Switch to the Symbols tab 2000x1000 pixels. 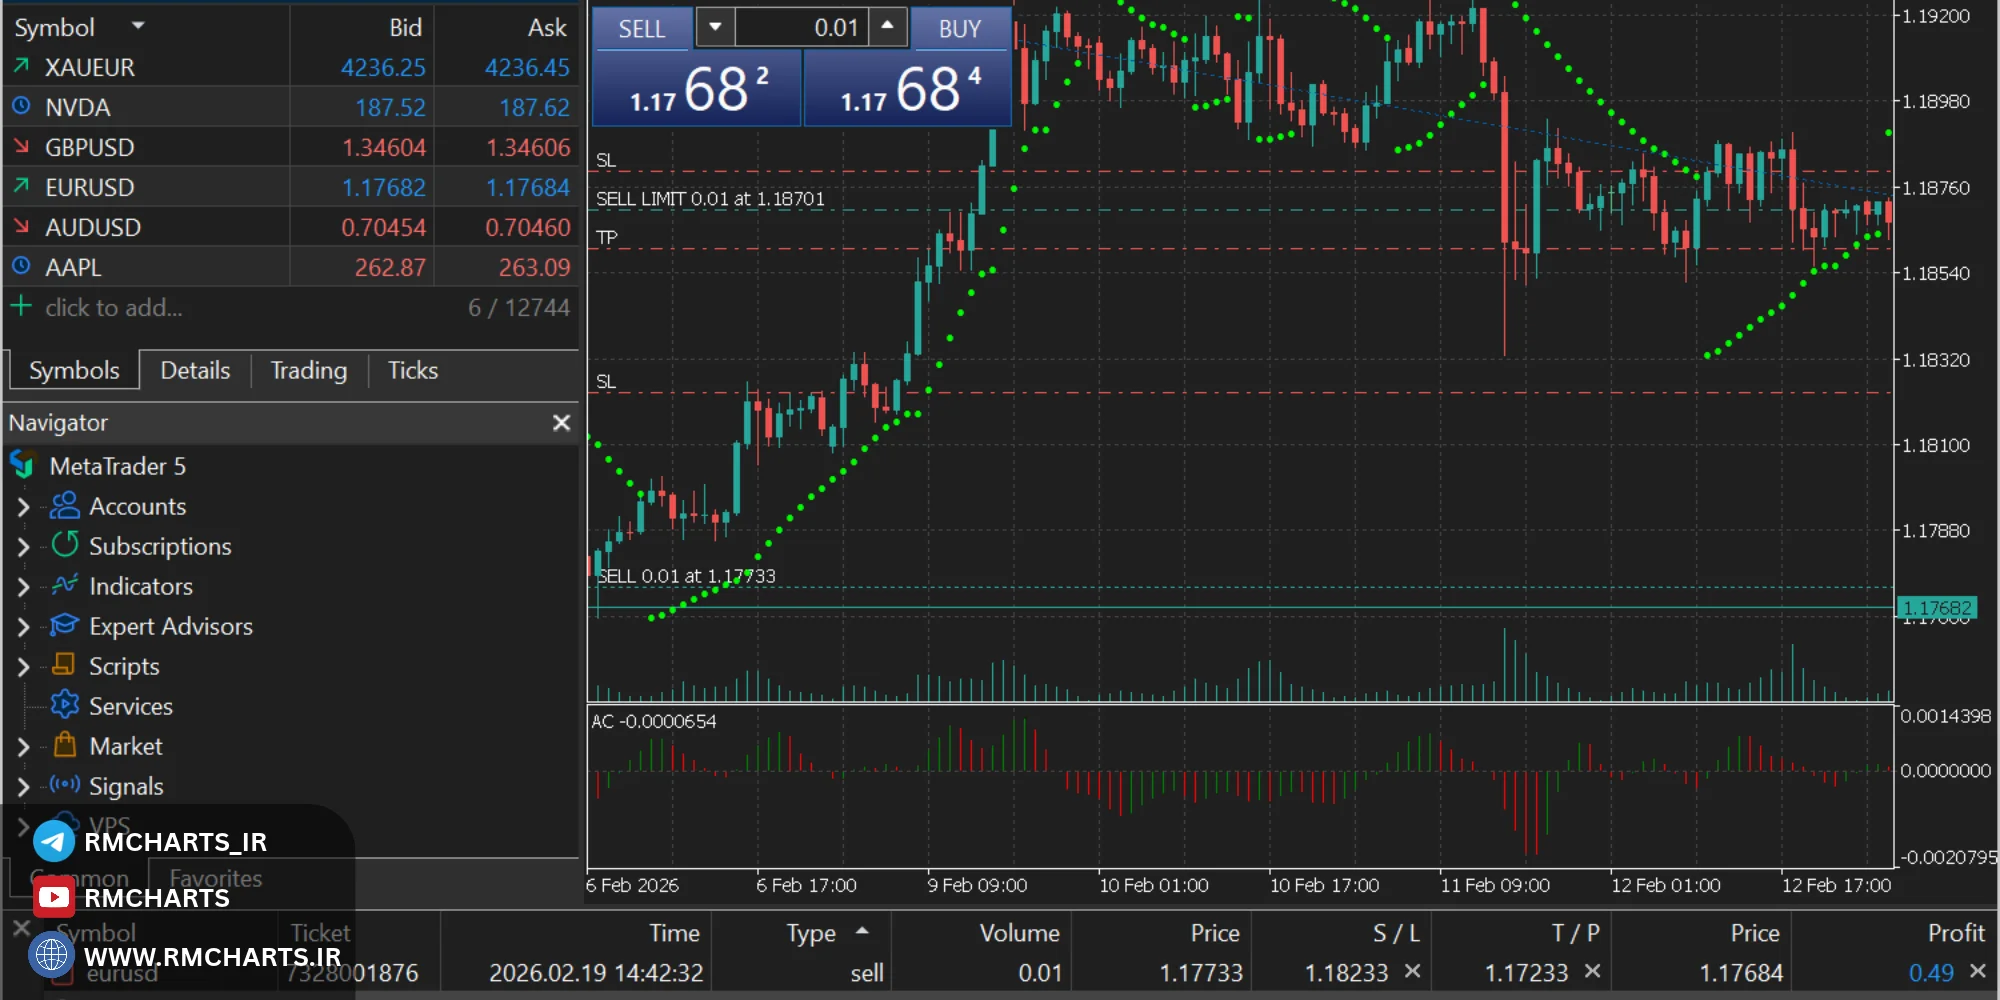(74, 370)
